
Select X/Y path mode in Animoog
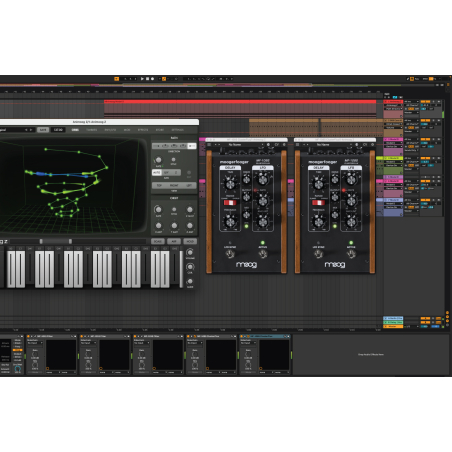pos(166,172)
